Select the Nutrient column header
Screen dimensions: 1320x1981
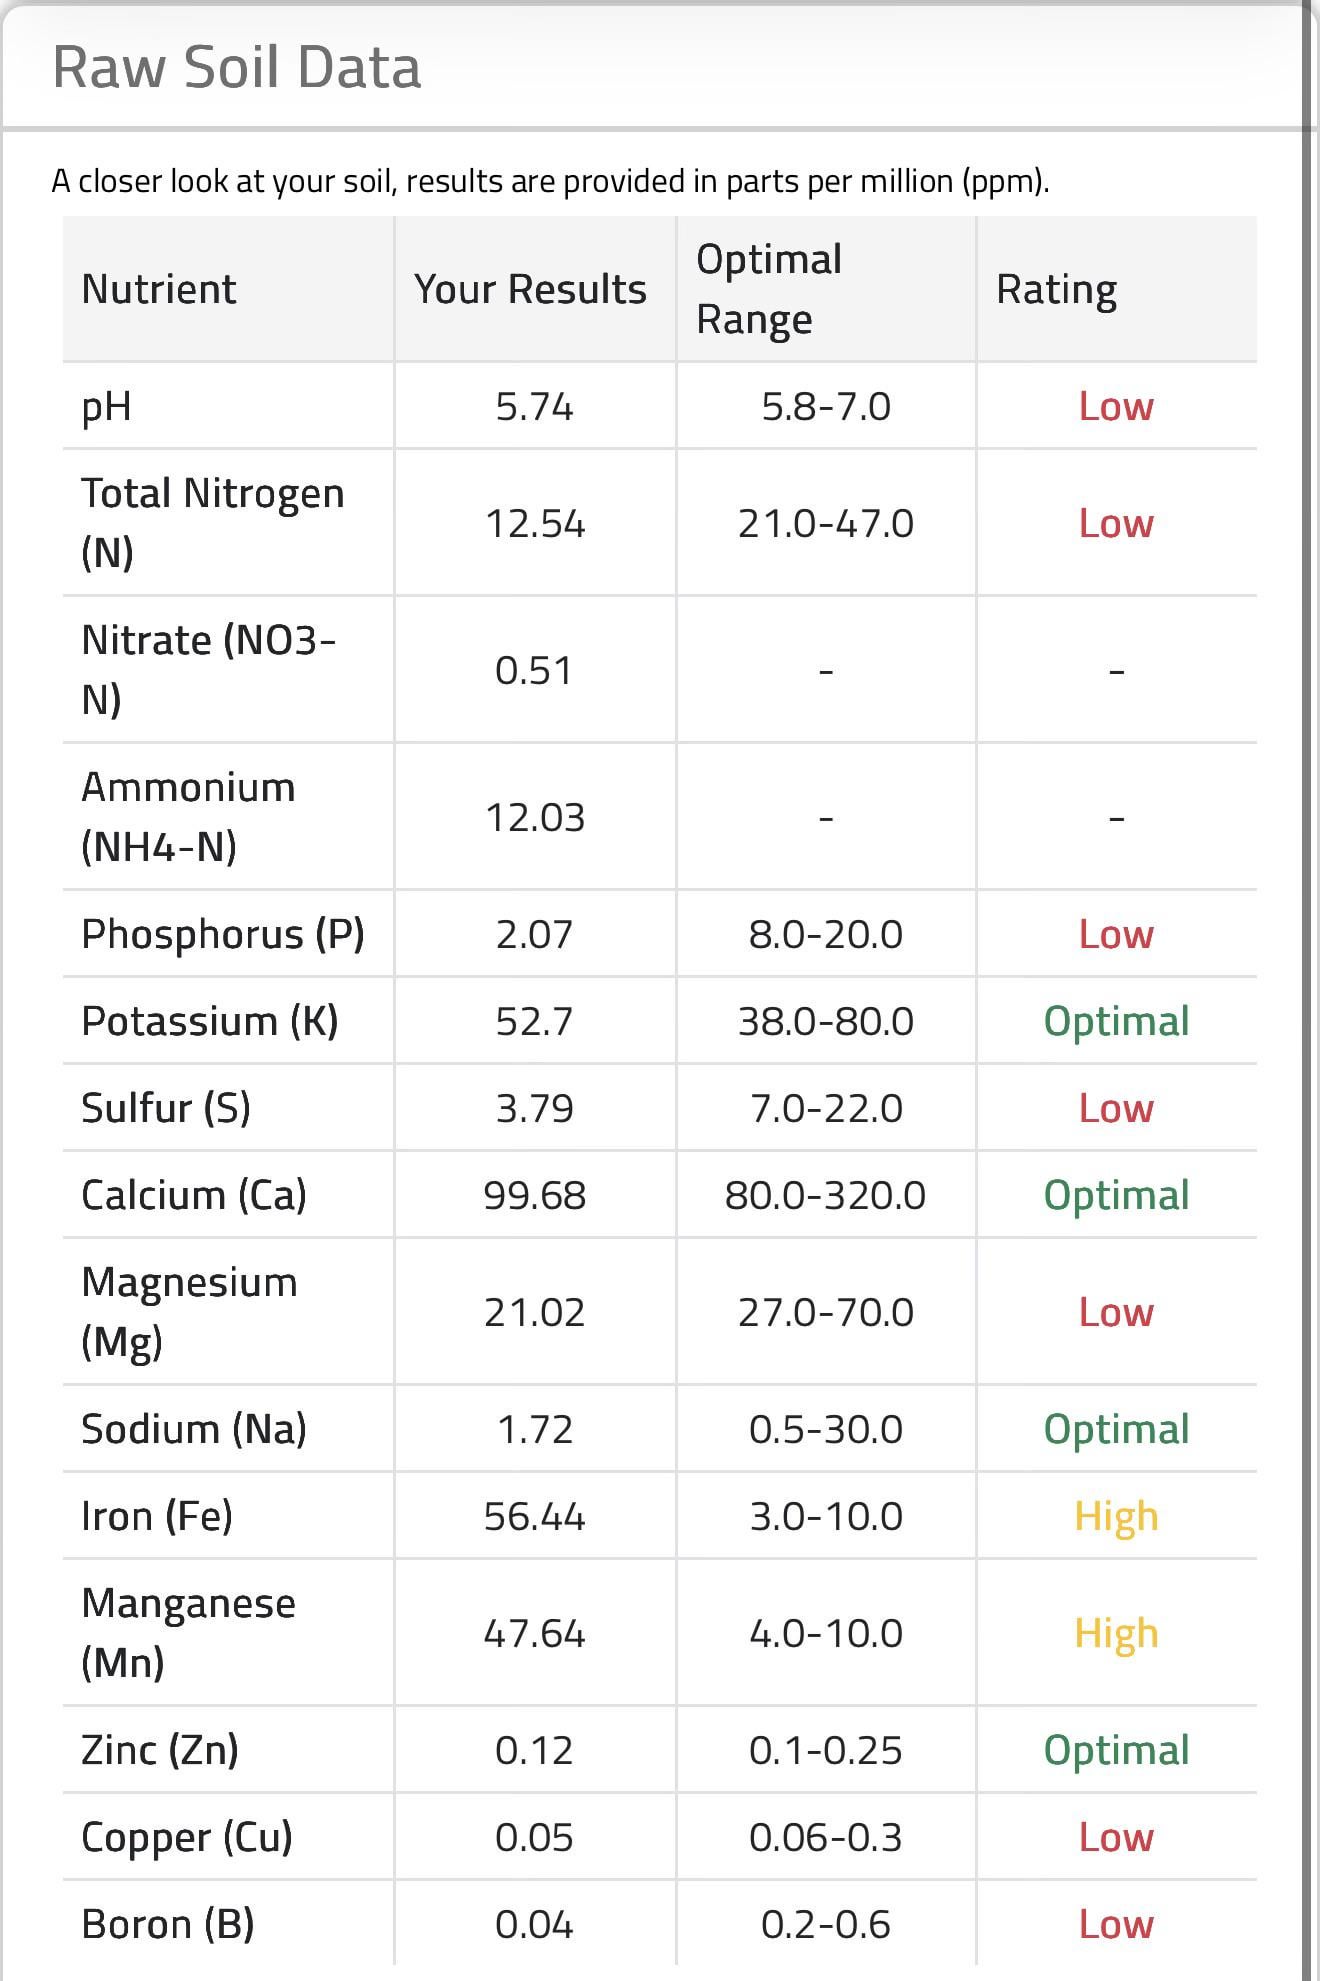(x=159, y=289)
